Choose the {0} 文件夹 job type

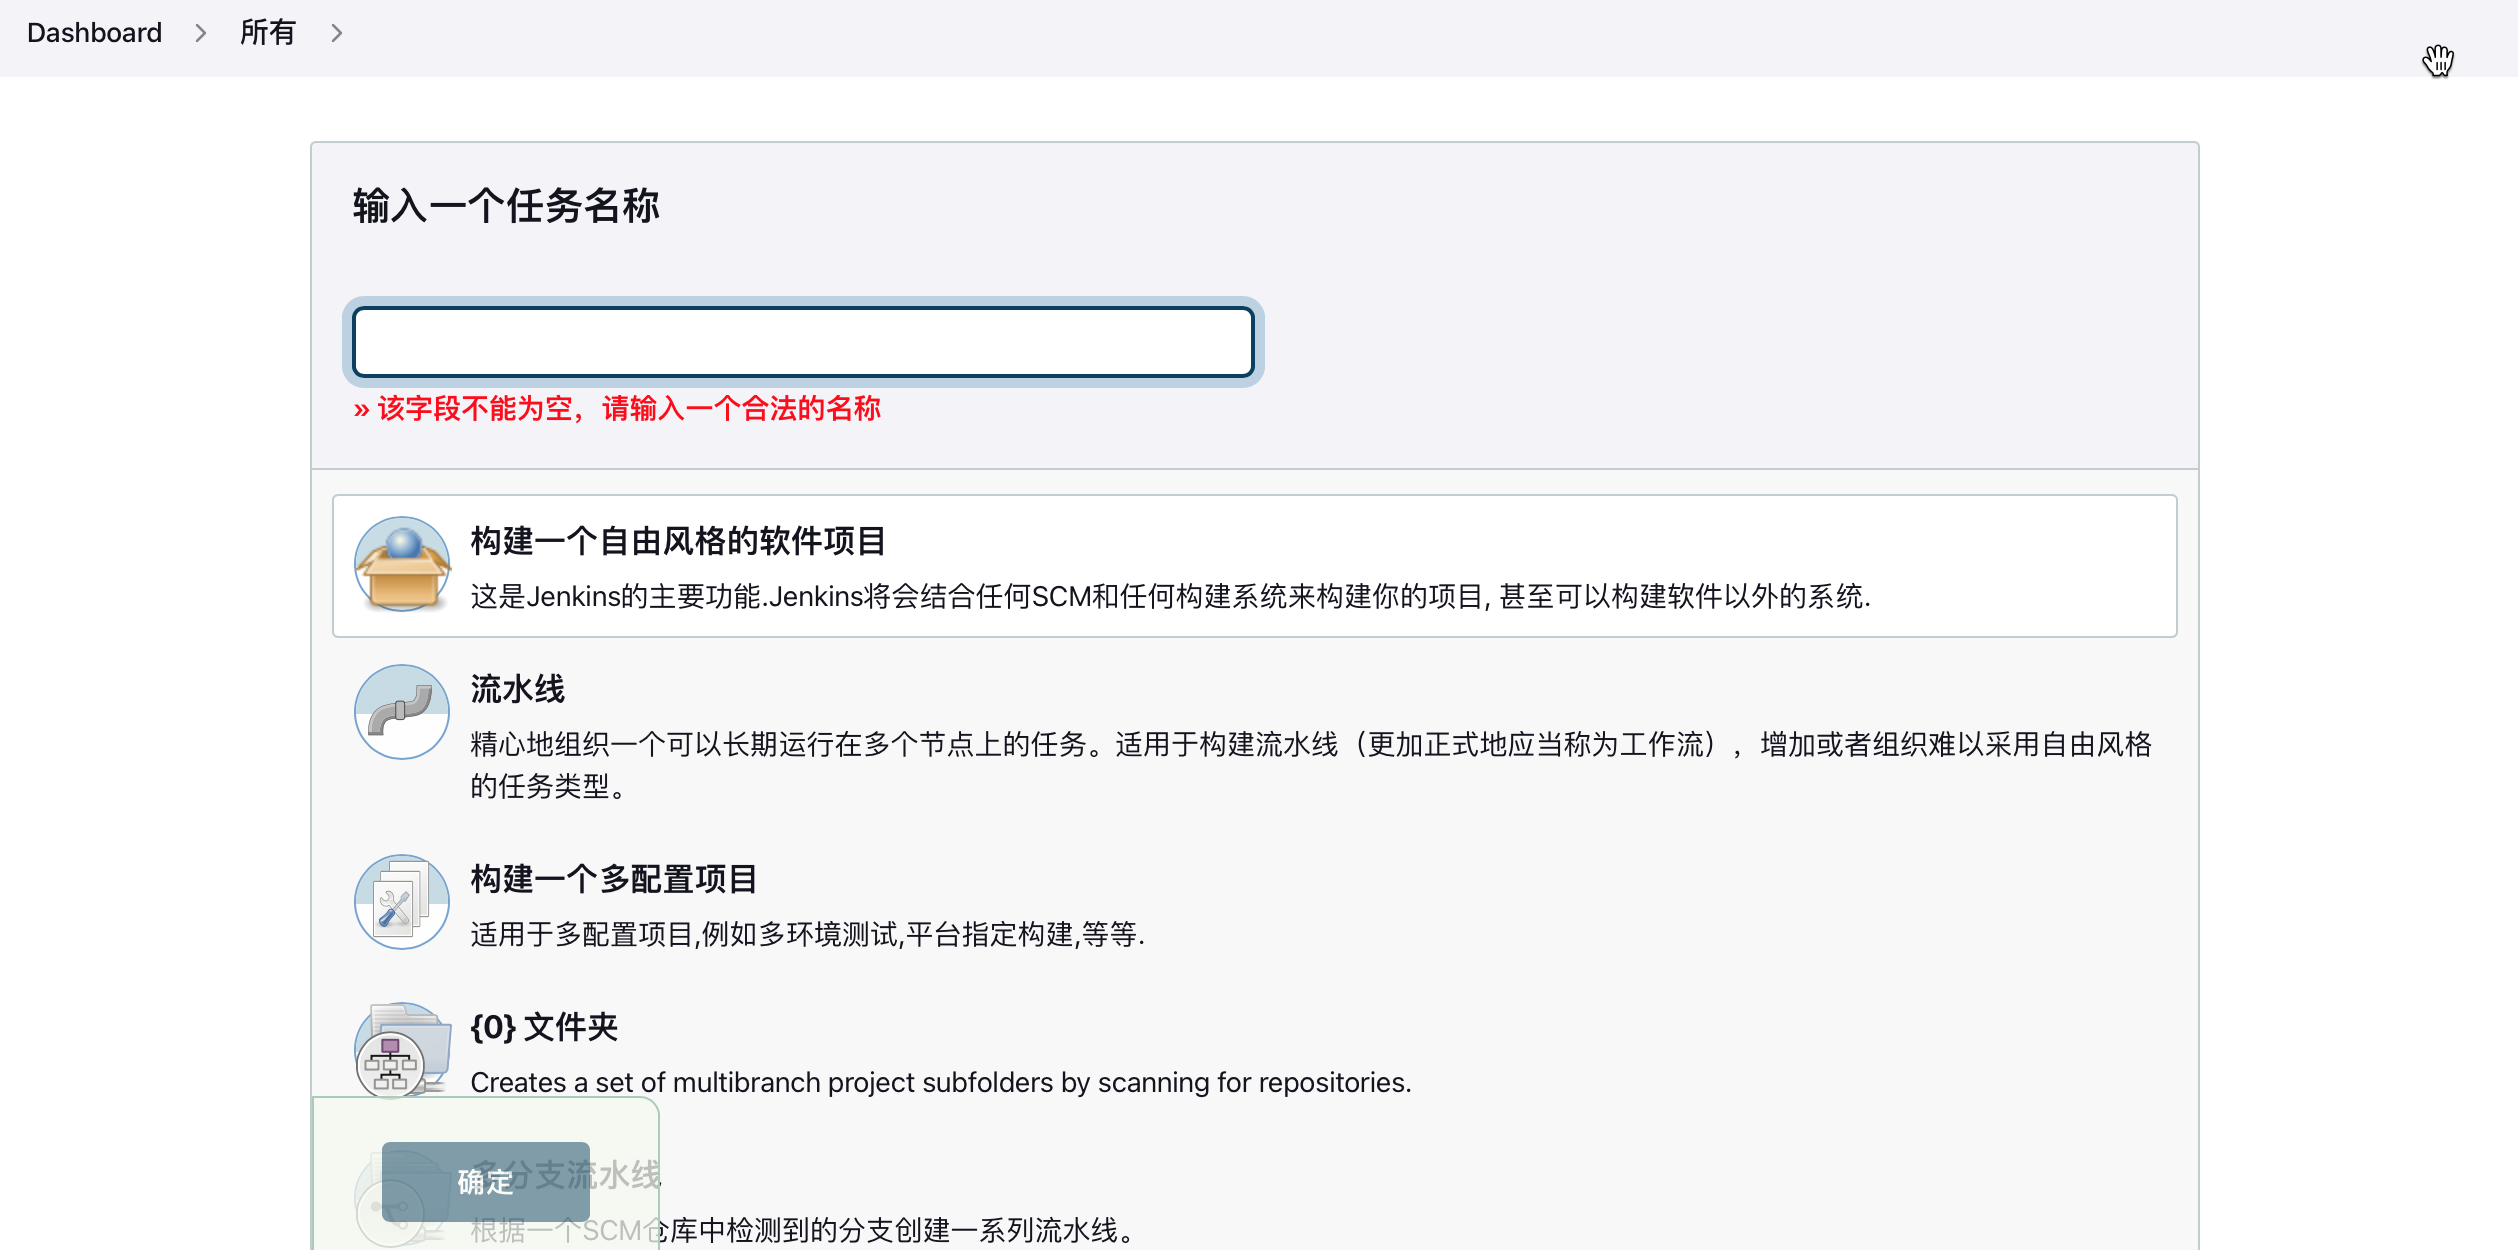pos(544,1027)
